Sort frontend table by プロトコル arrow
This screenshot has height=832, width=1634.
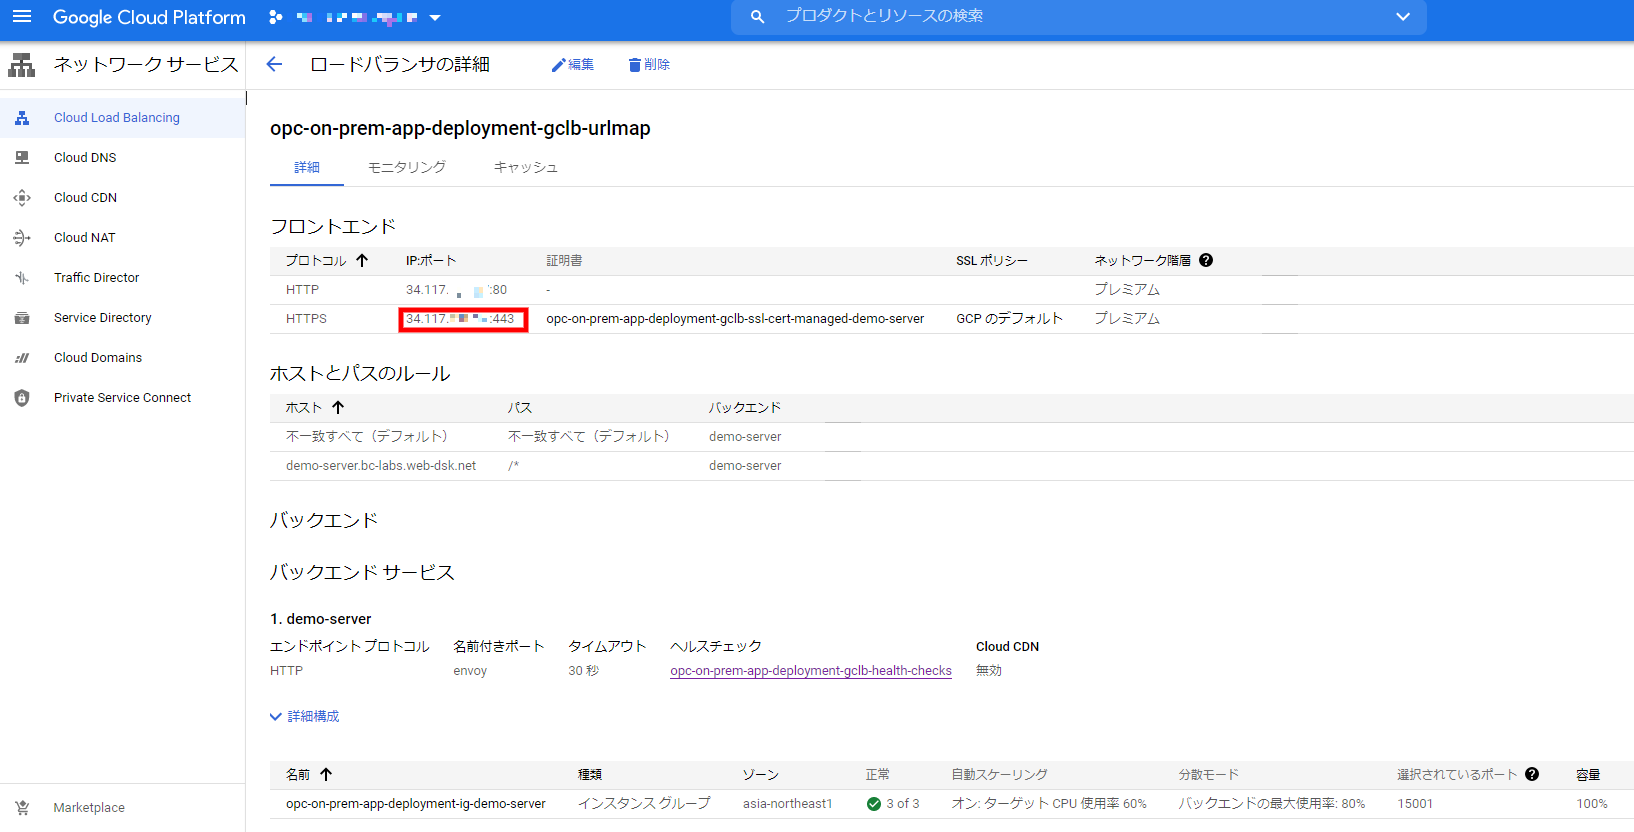[362, 260]
